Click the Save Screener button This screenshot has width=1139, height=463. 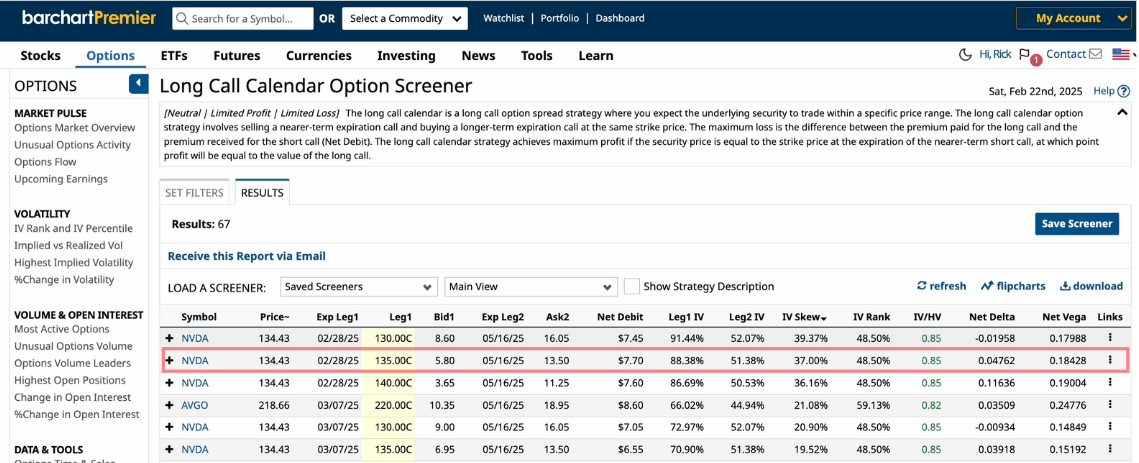pos(1076,224)
